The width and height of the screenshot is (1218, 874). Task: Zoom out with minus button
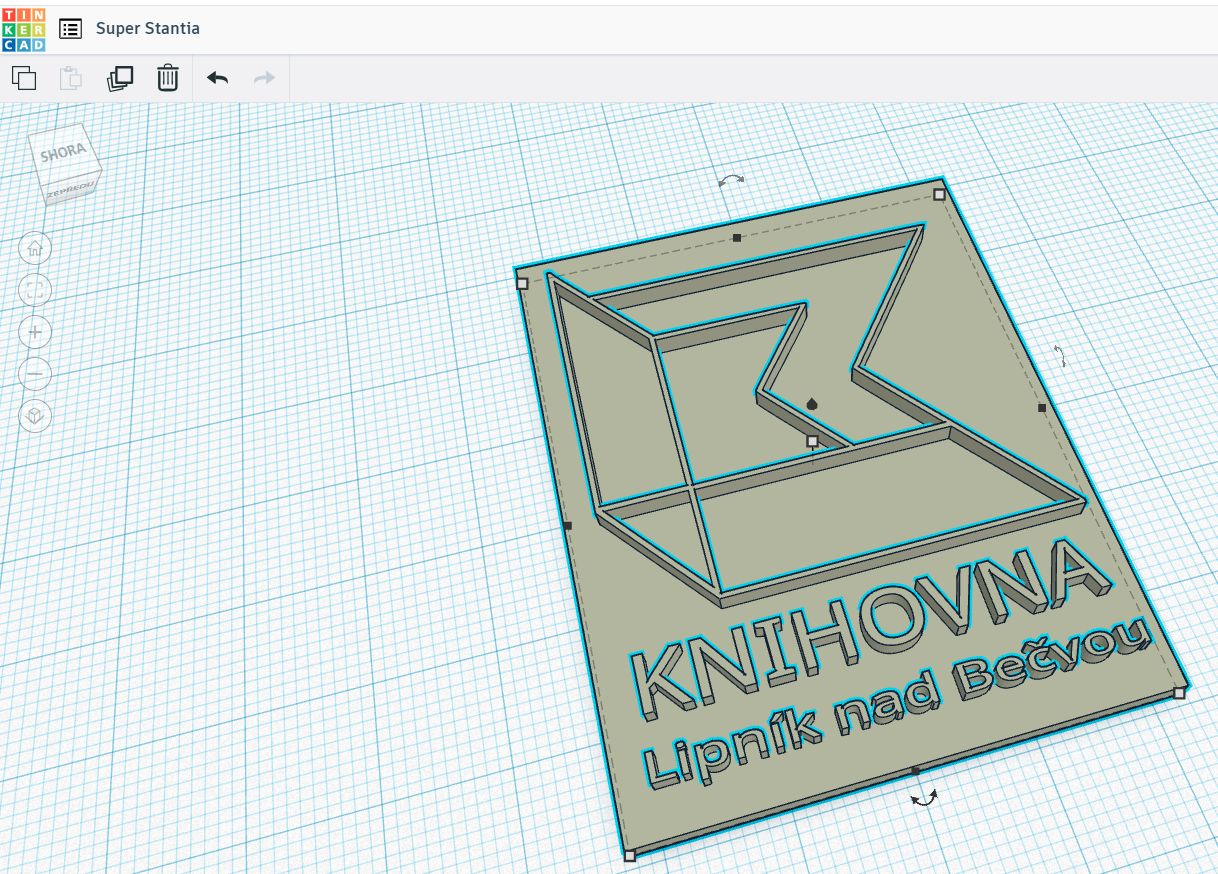35,374
